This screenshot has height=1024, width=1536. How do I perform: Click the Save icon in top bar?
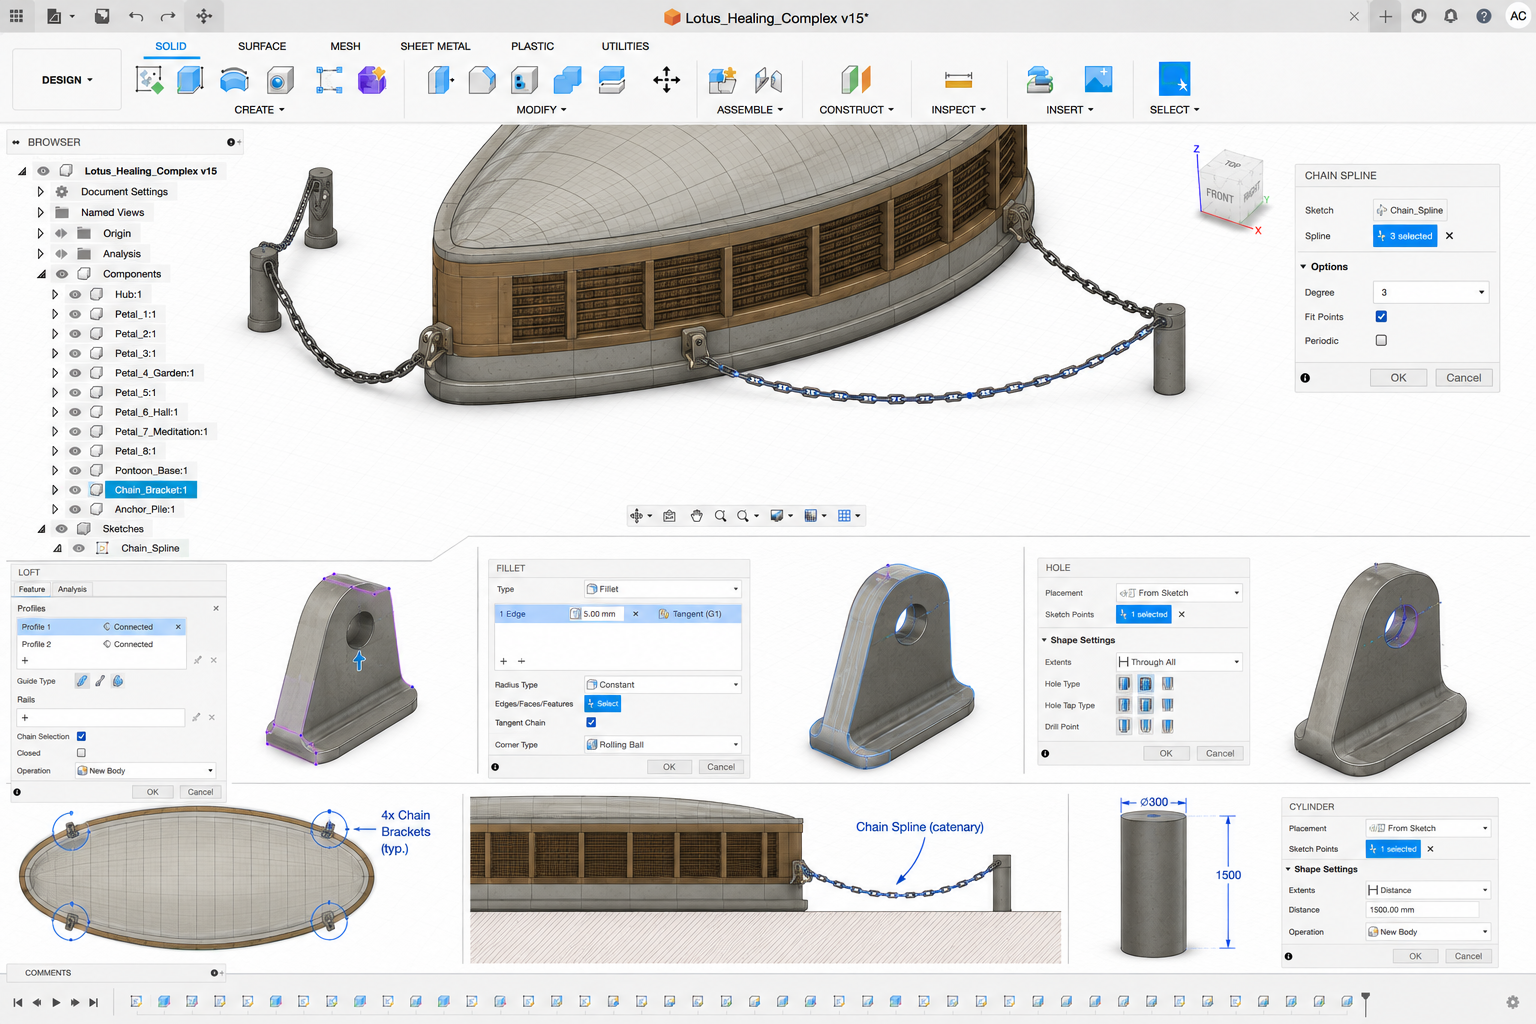pyautogui.click(x=102, y=16)
